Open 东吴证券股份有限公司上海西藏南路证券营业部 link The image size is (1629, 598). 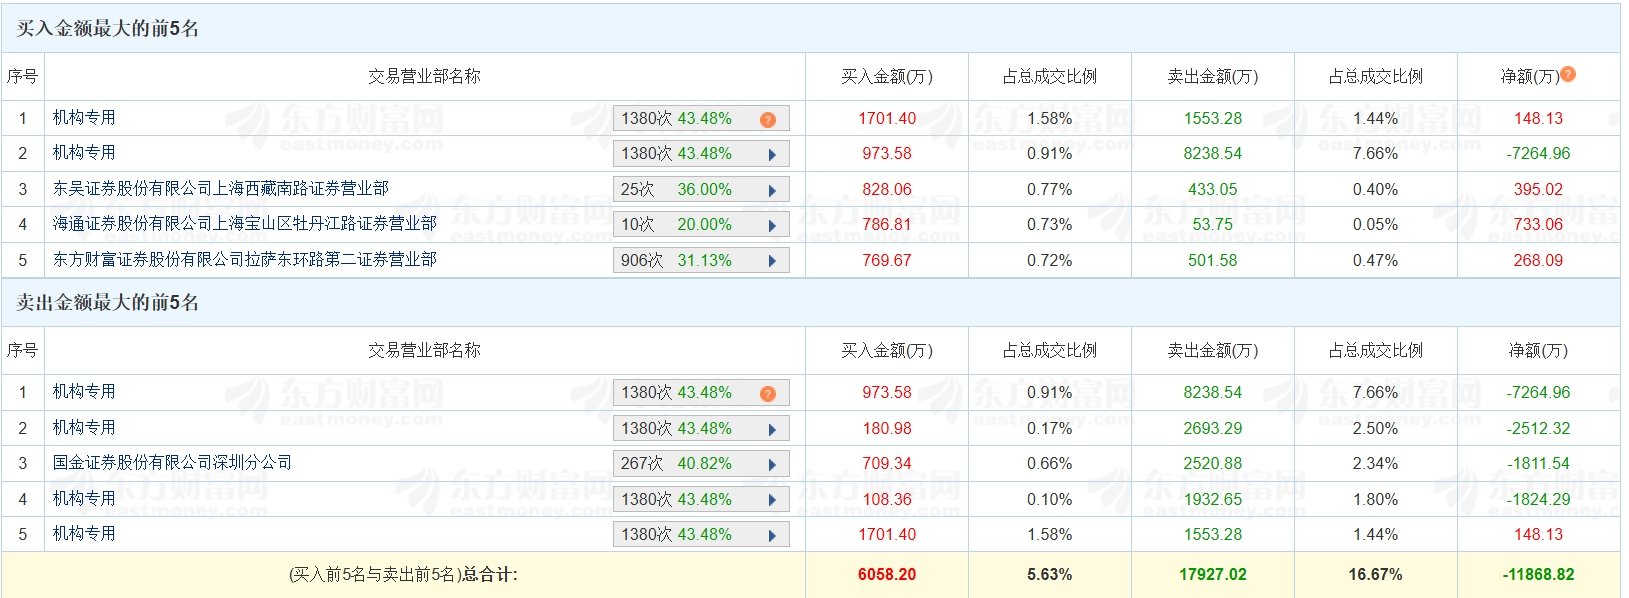pos(221,189)
